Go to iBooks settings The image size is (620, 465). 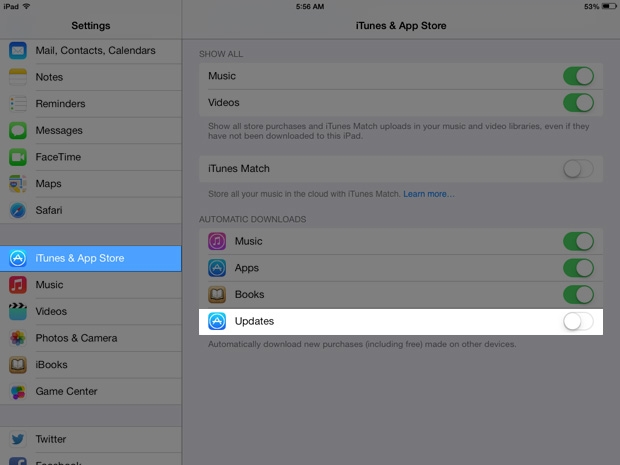[91, 365]
